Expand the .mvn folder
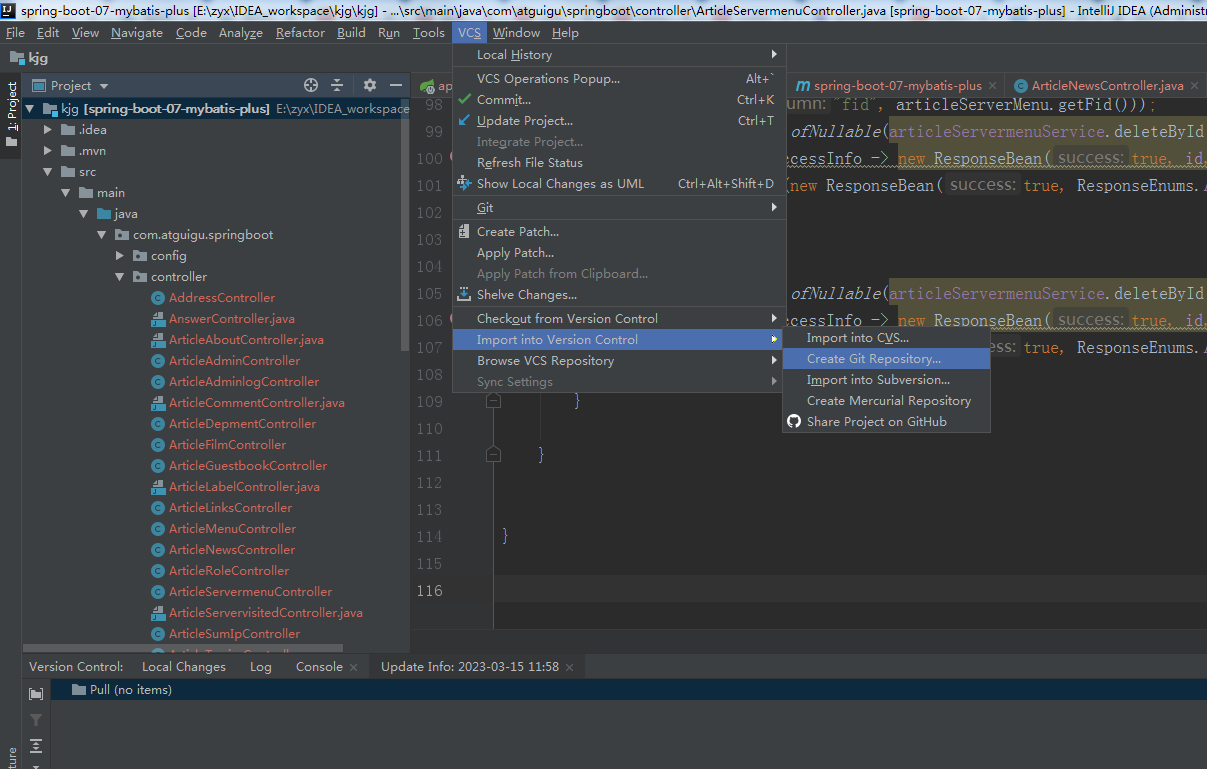 (48, 151)
